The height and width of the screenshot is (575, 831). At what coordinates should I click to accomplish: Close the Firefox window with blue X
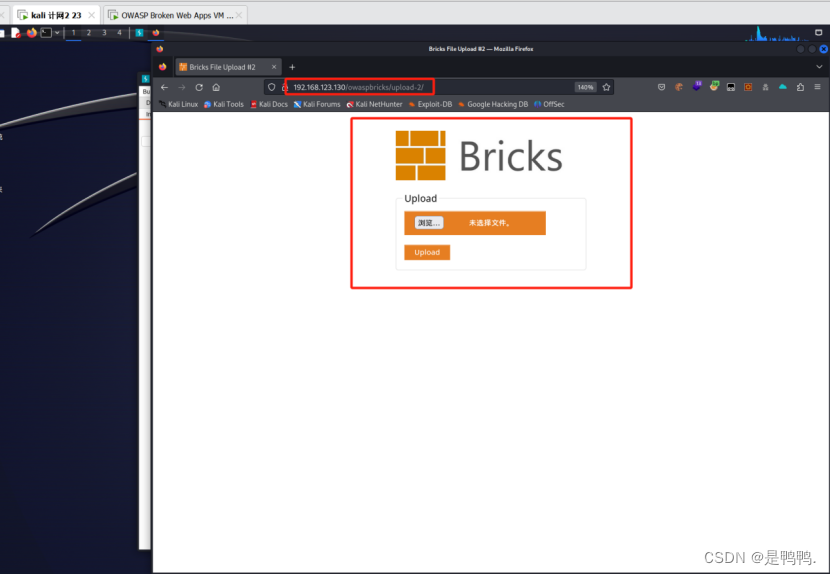tap(824, 49)
